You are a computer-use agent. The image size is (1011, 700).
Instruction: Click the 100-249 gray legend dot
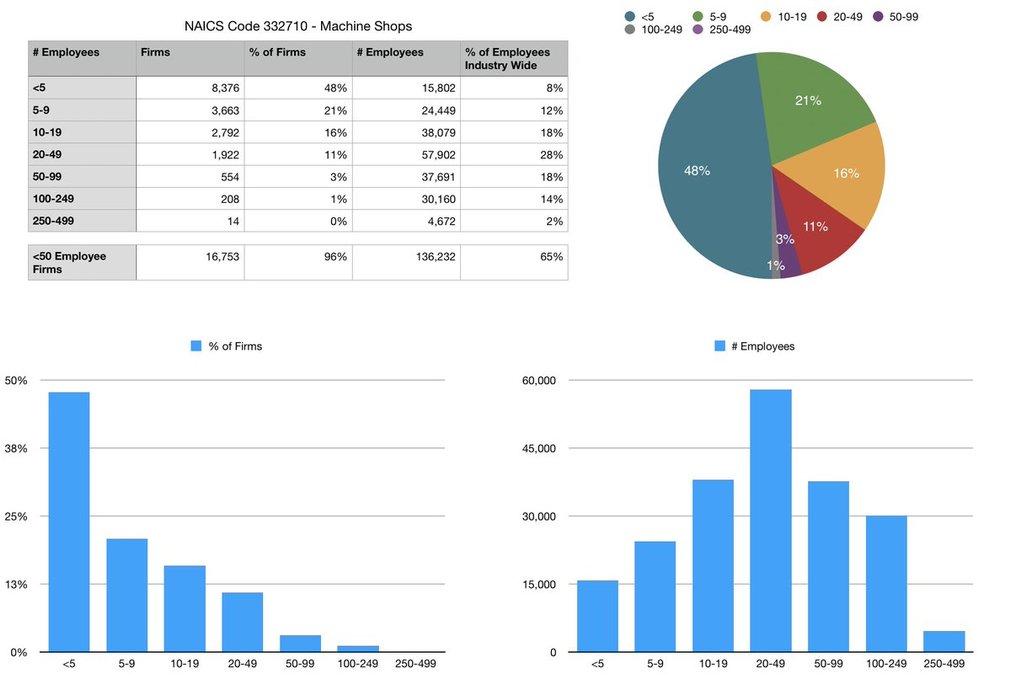coord(630,30)
